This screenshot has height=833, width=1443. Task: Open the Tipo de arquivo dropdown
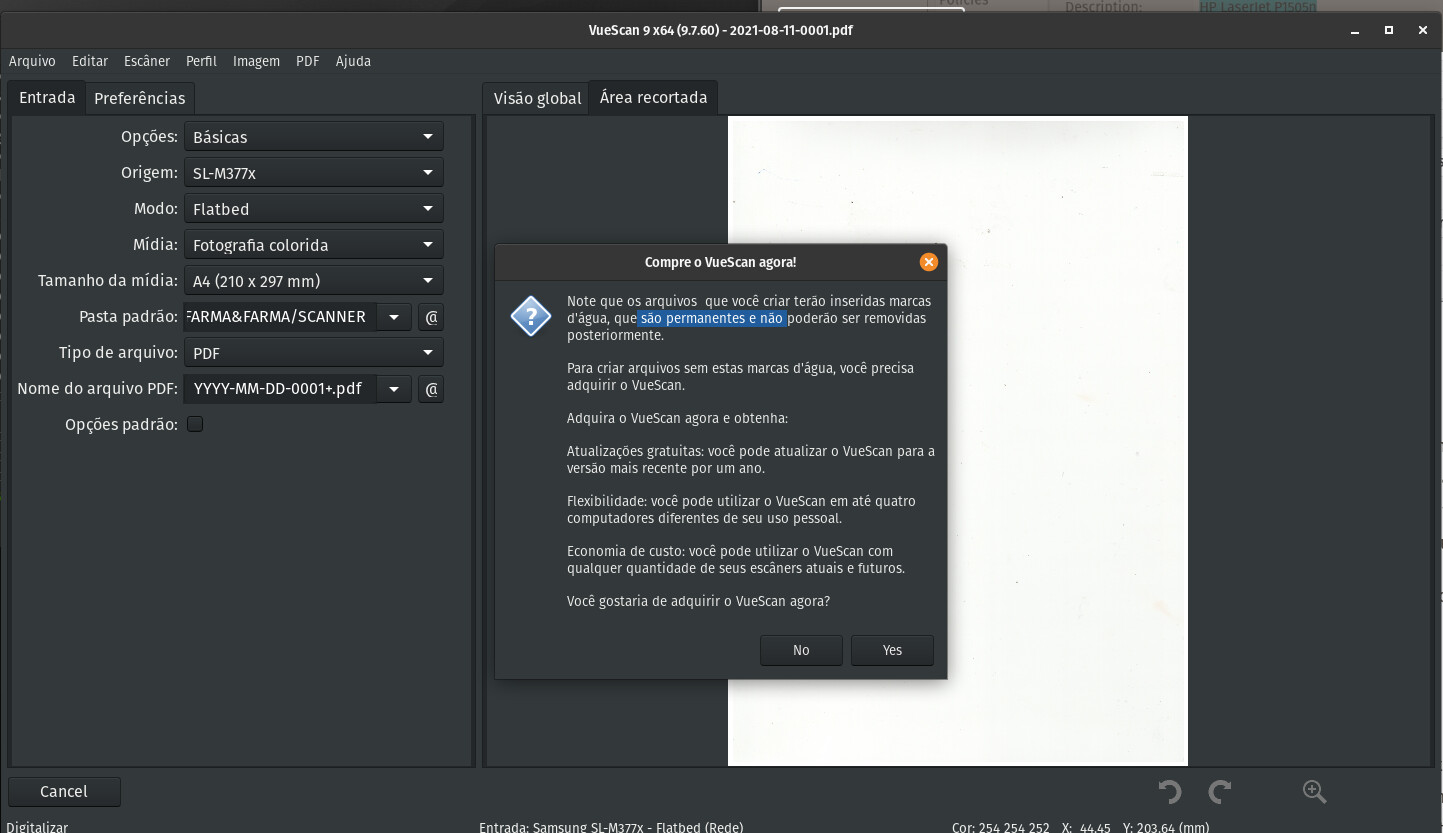[314, 353]
